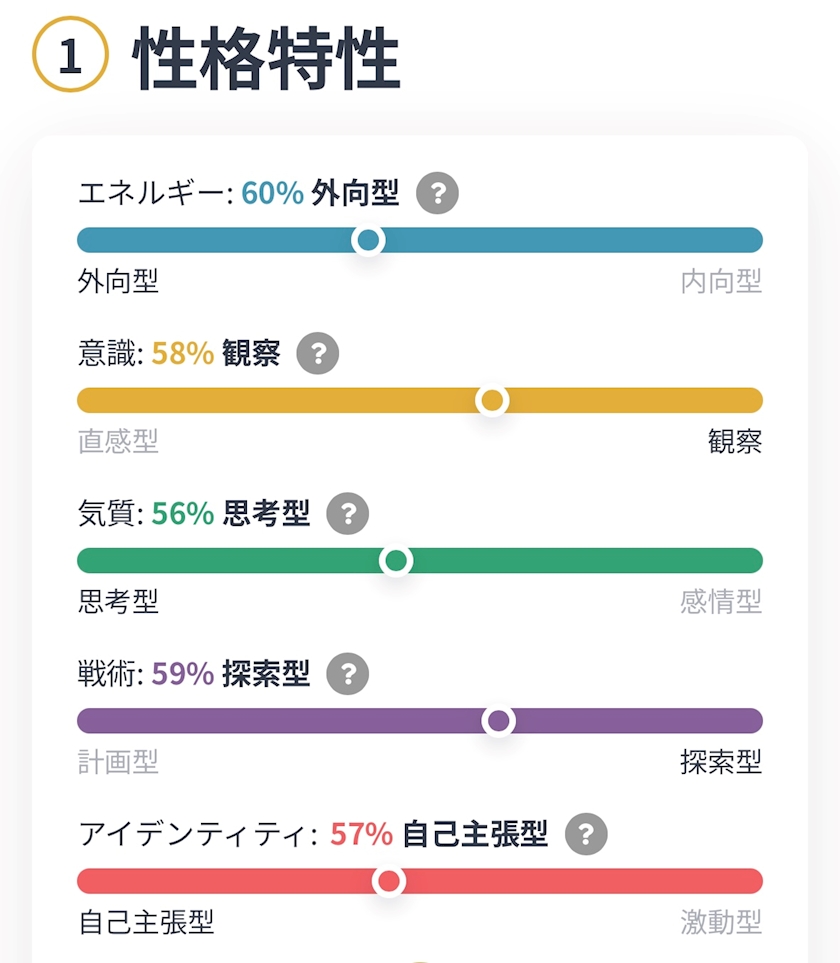Select the 感情型 label under green bar
Image resolution: width=840 pixels, height=963 pixels.
click(721, 602)
